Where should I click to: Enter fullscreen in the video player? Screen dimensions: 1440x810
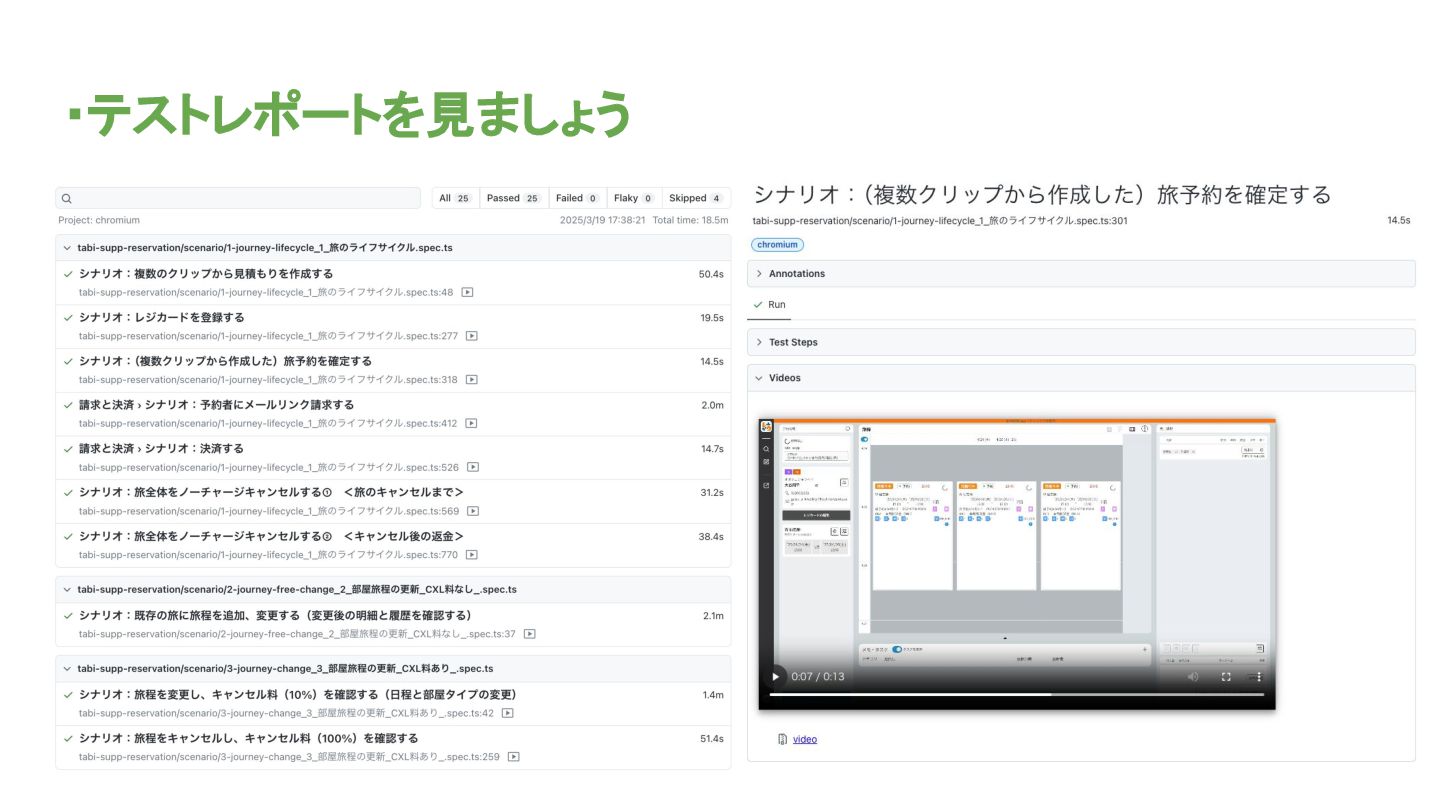[x=1226, y=677]
